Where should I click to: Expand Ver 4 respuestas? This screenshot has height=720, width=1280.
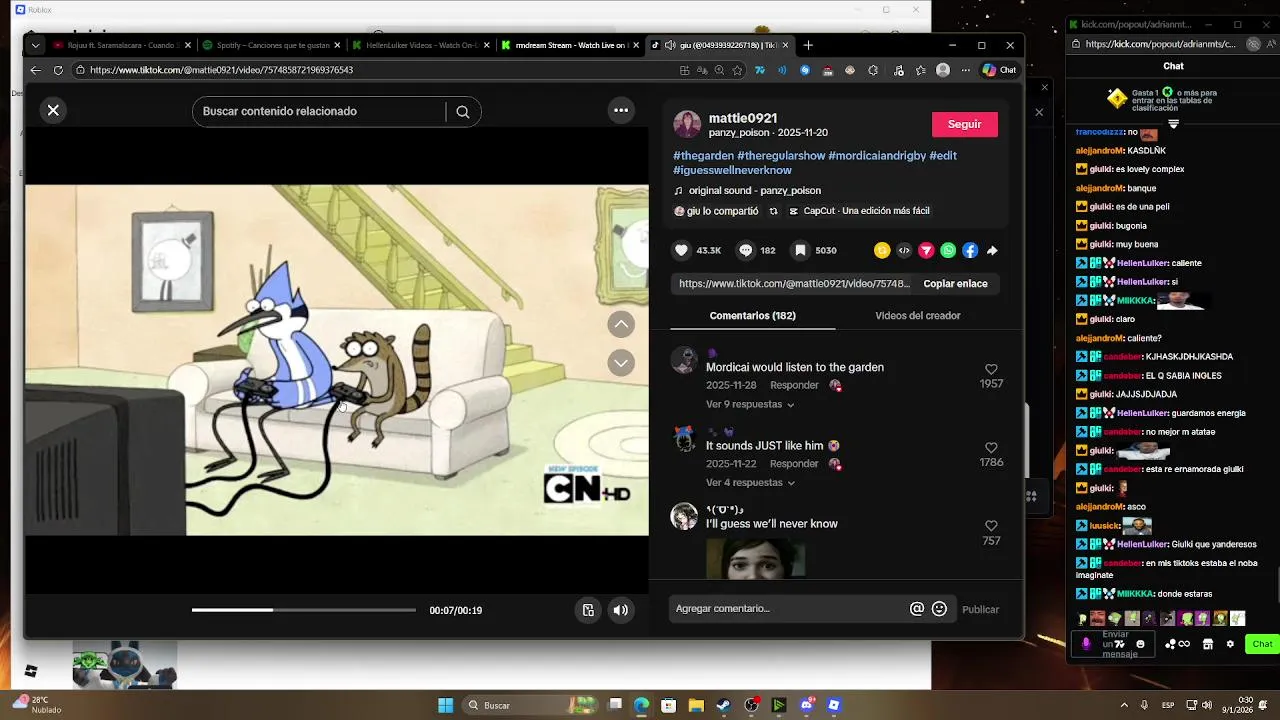pyautogui.click(x=750, y=483)
